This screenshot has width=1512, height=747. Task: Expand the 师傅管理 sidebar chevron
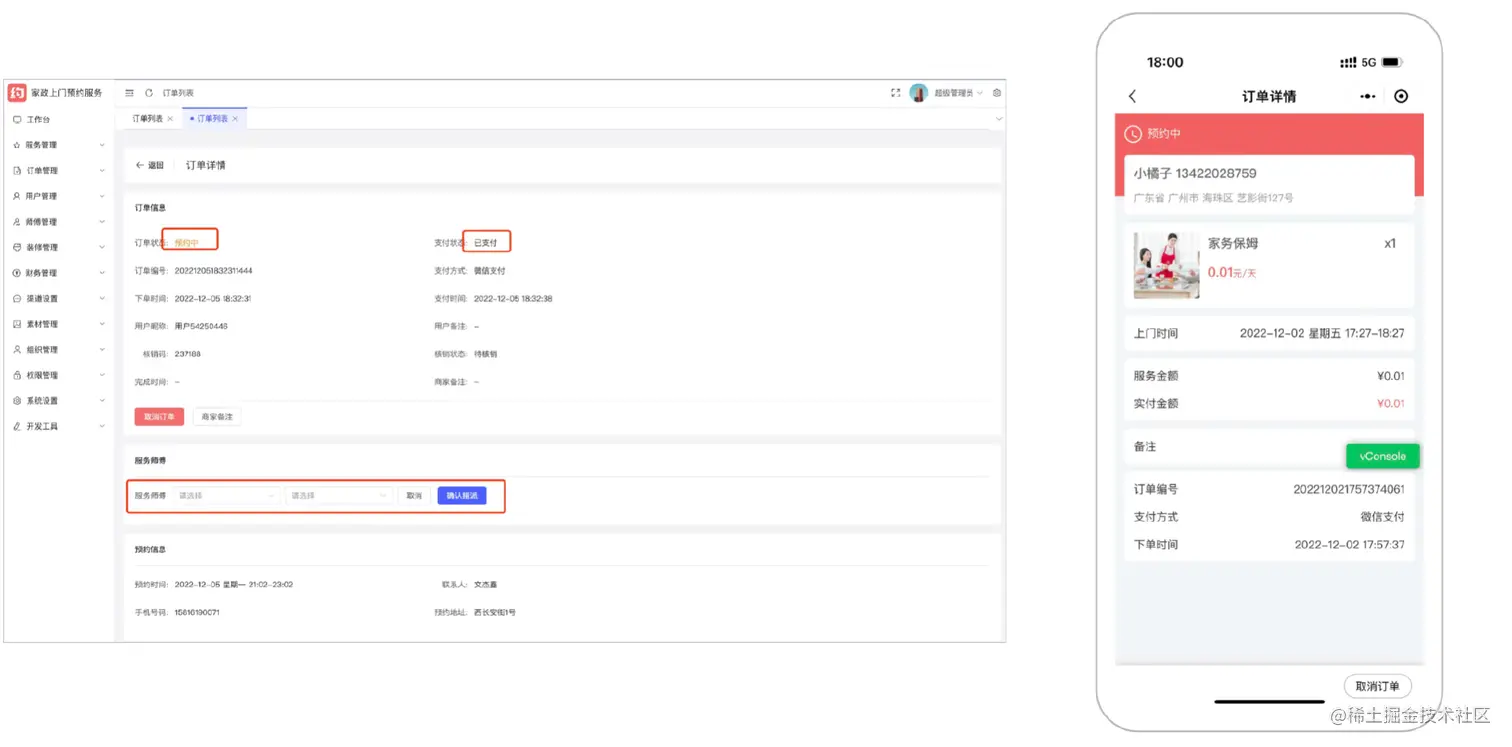pos(102,222)
